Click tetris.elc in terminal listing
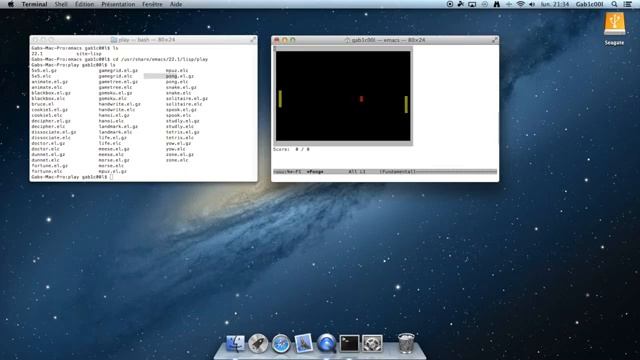 (x=180, y=138)
